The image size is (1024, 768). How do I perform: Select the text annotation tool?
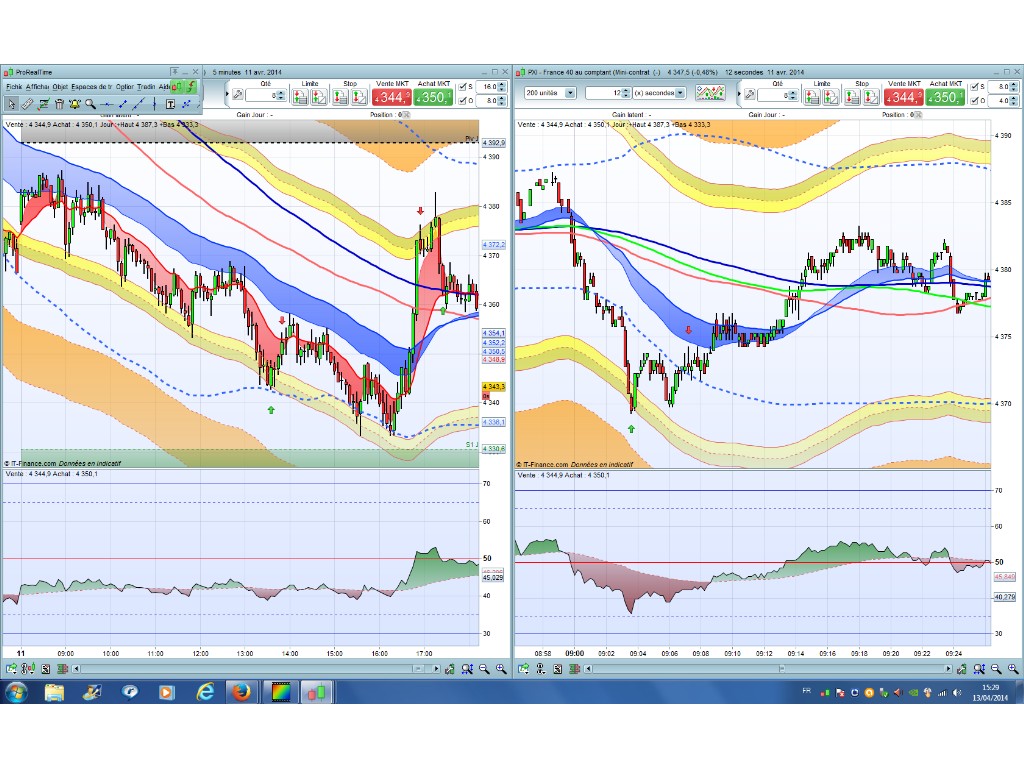[170, 104]
